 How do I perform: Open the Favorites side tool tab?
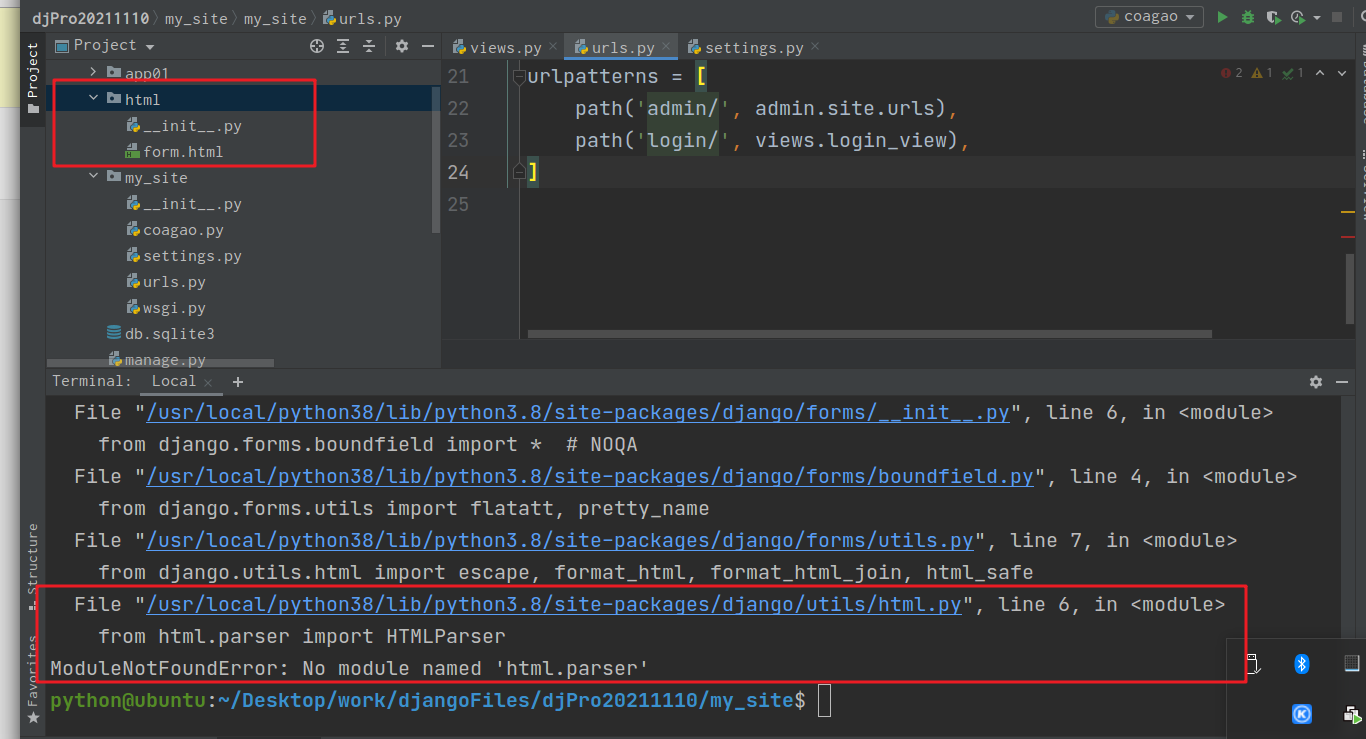point(32,678)
